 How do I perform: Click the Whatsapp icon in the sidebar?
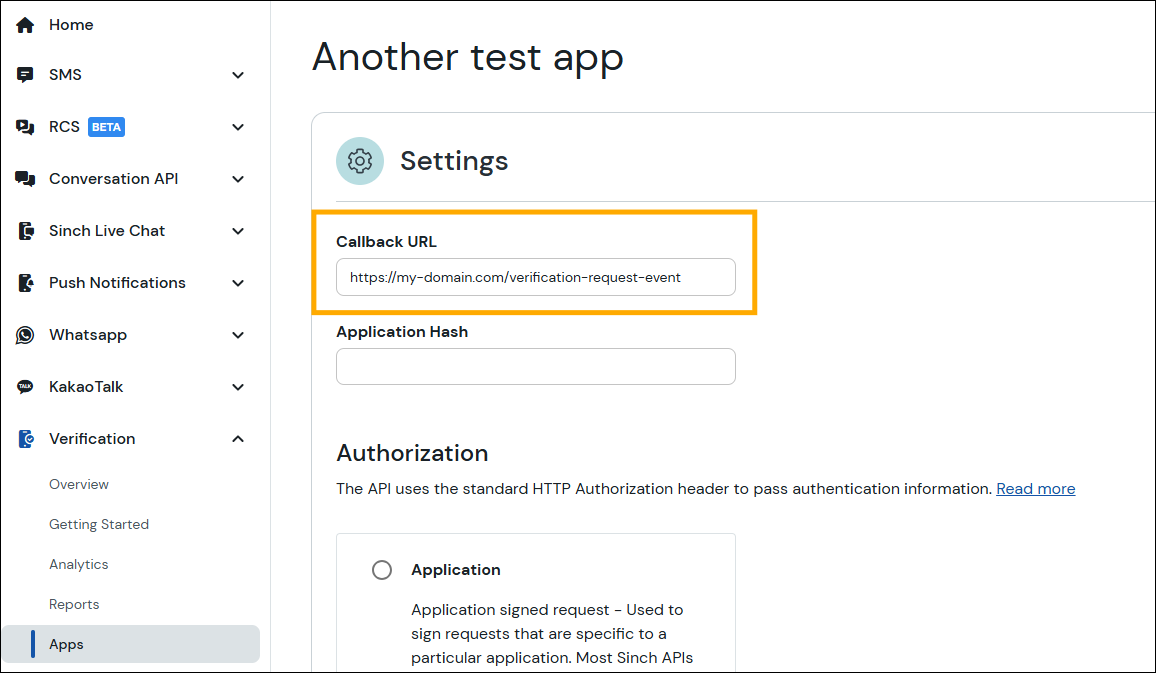[x=24, y=334]
